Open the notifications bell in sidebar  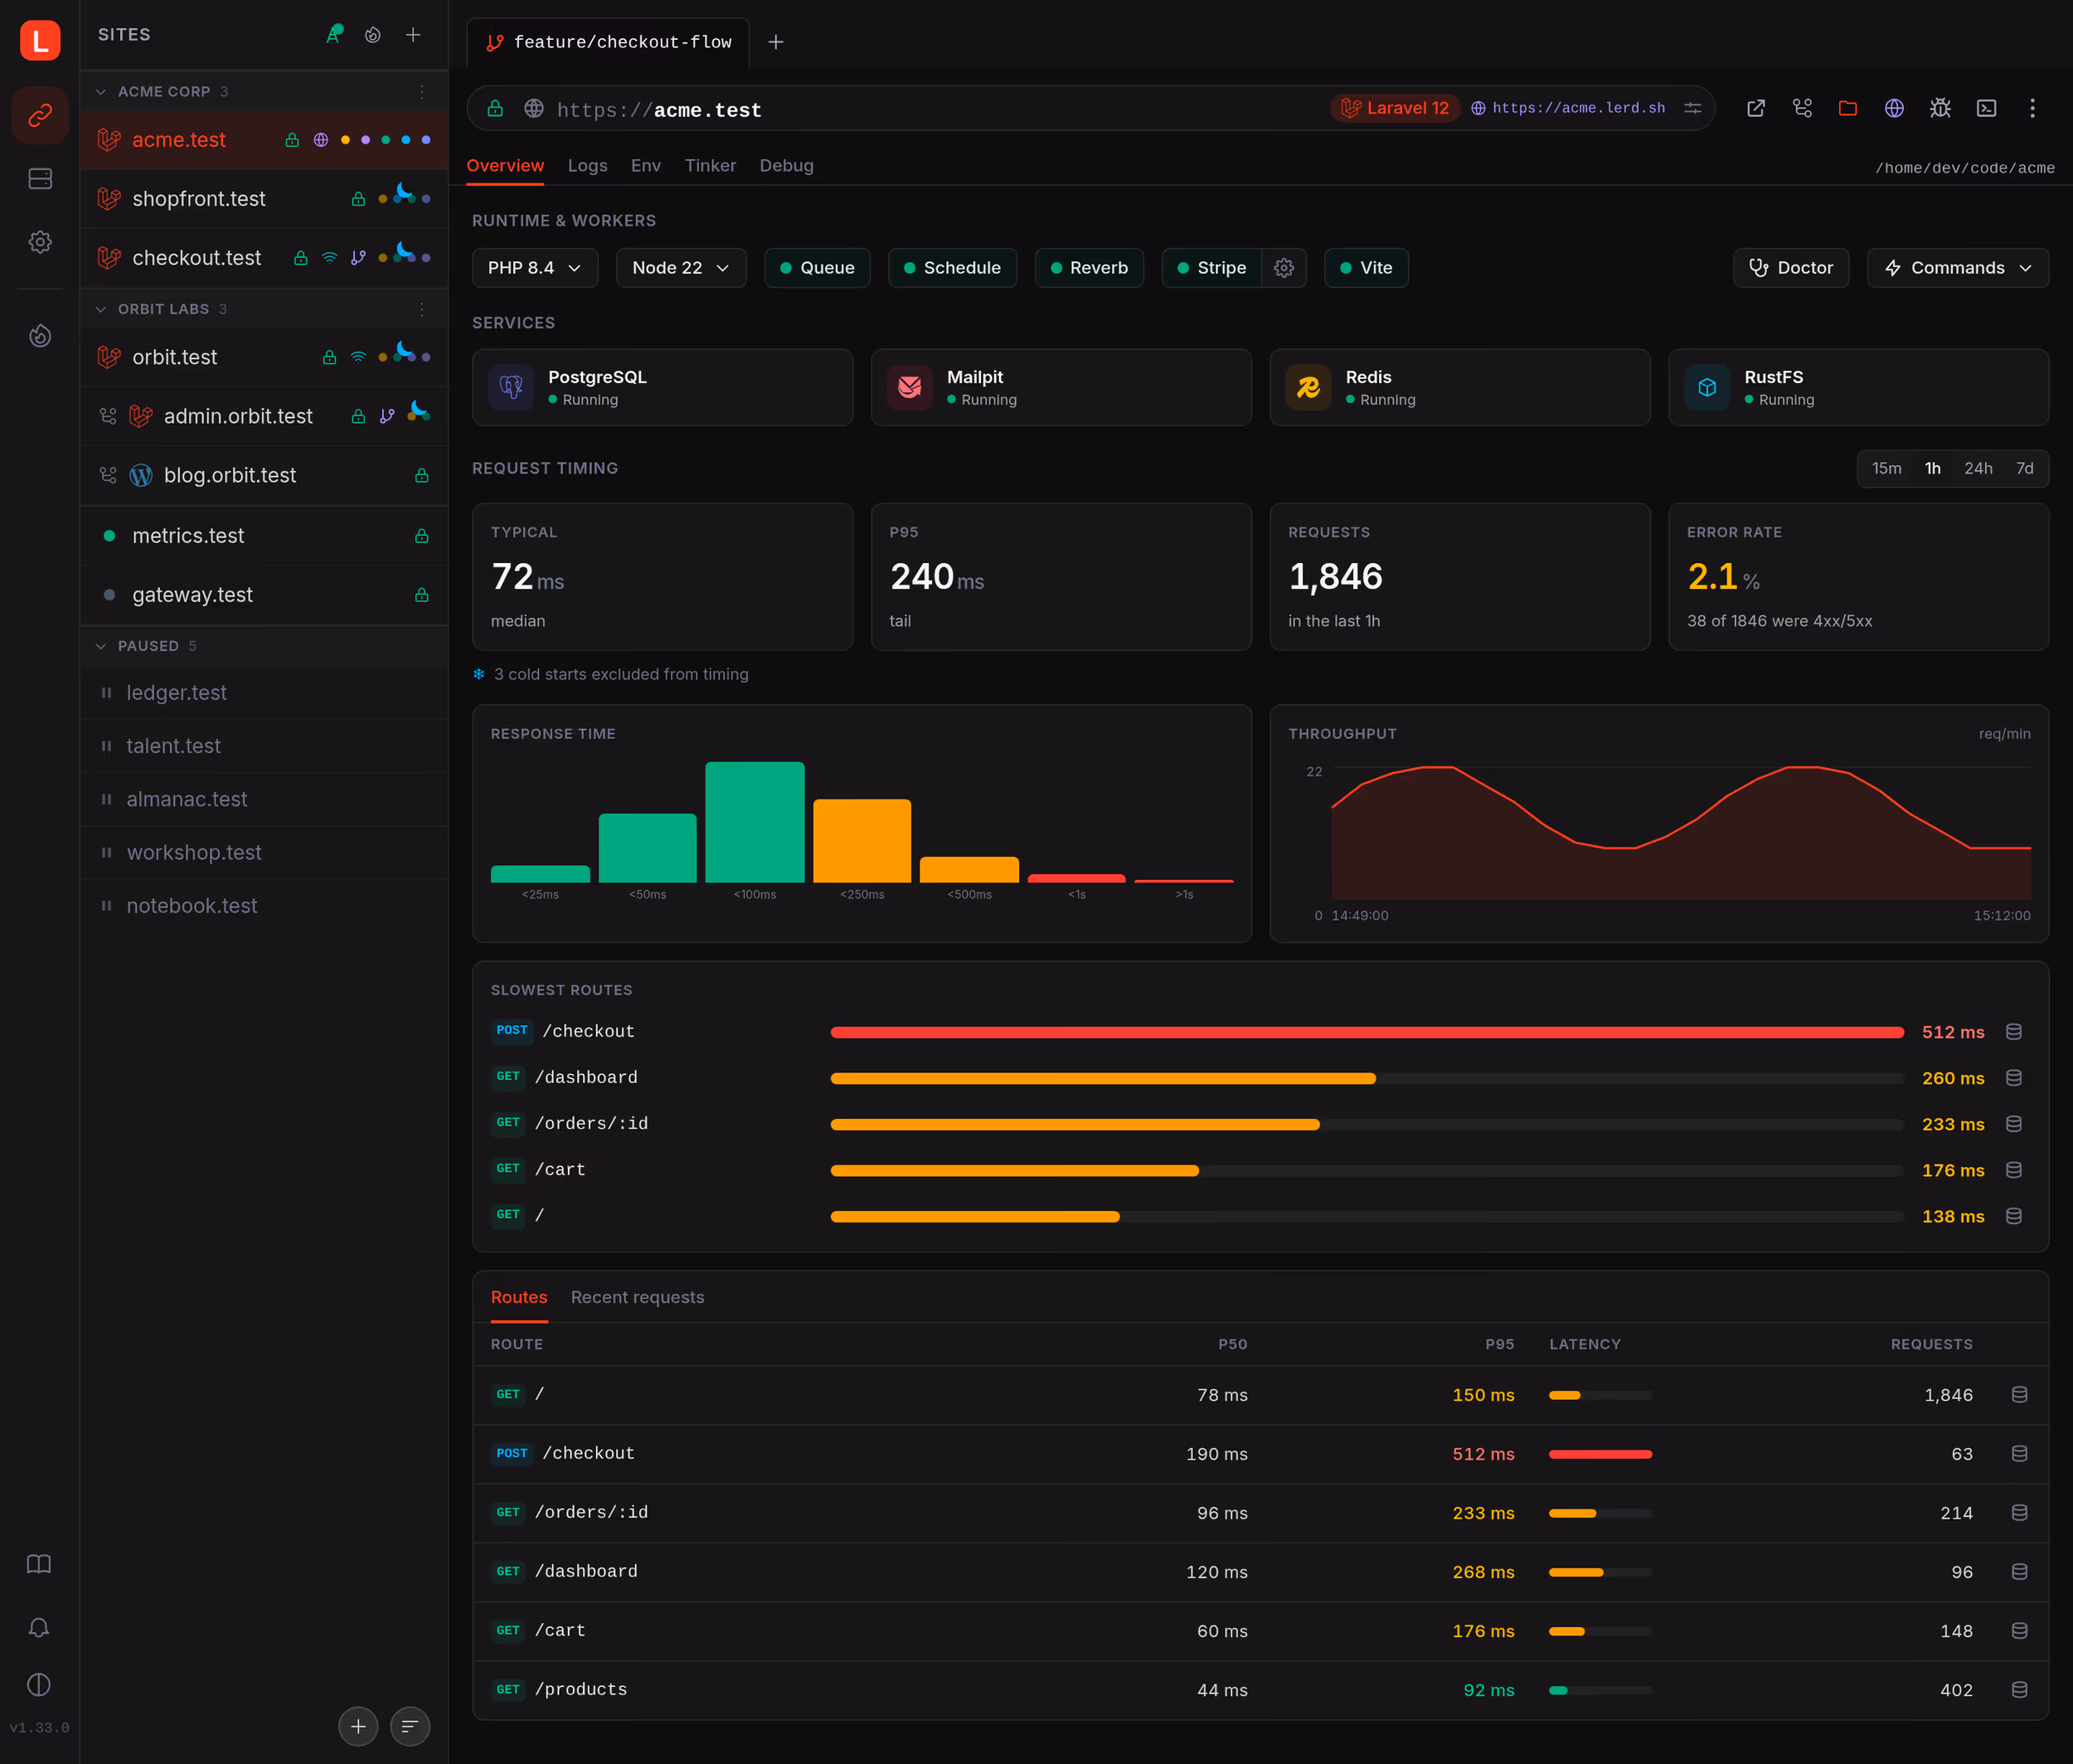click(39, 1627)
